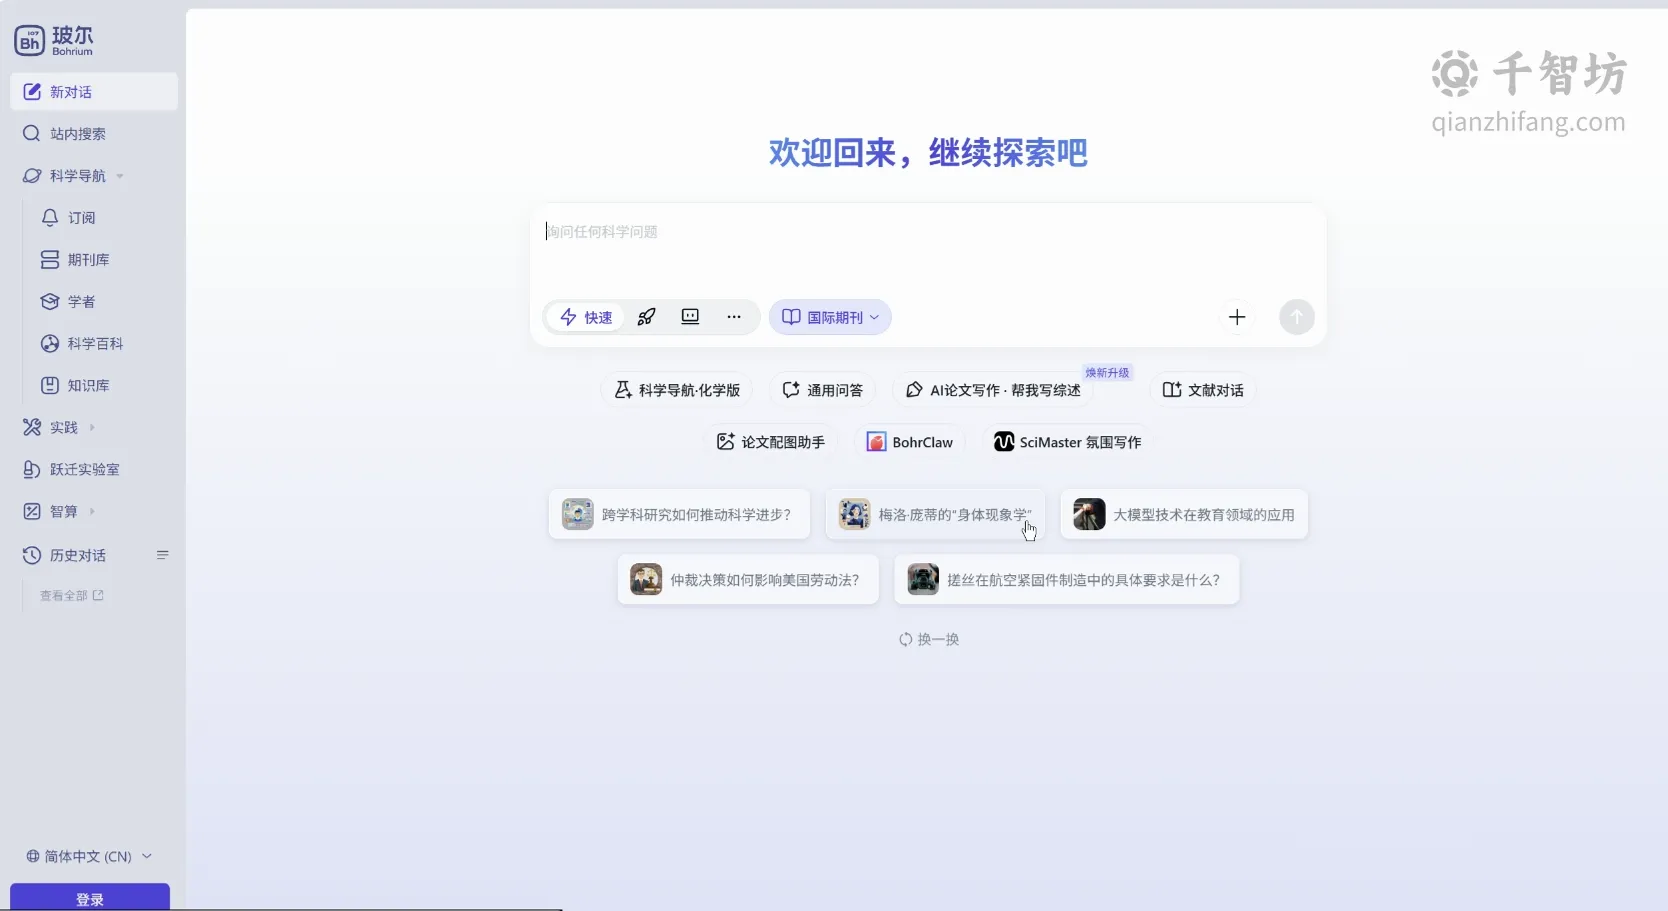
Task: Open 文献对话 literature chat
Action: (1203, 390)
